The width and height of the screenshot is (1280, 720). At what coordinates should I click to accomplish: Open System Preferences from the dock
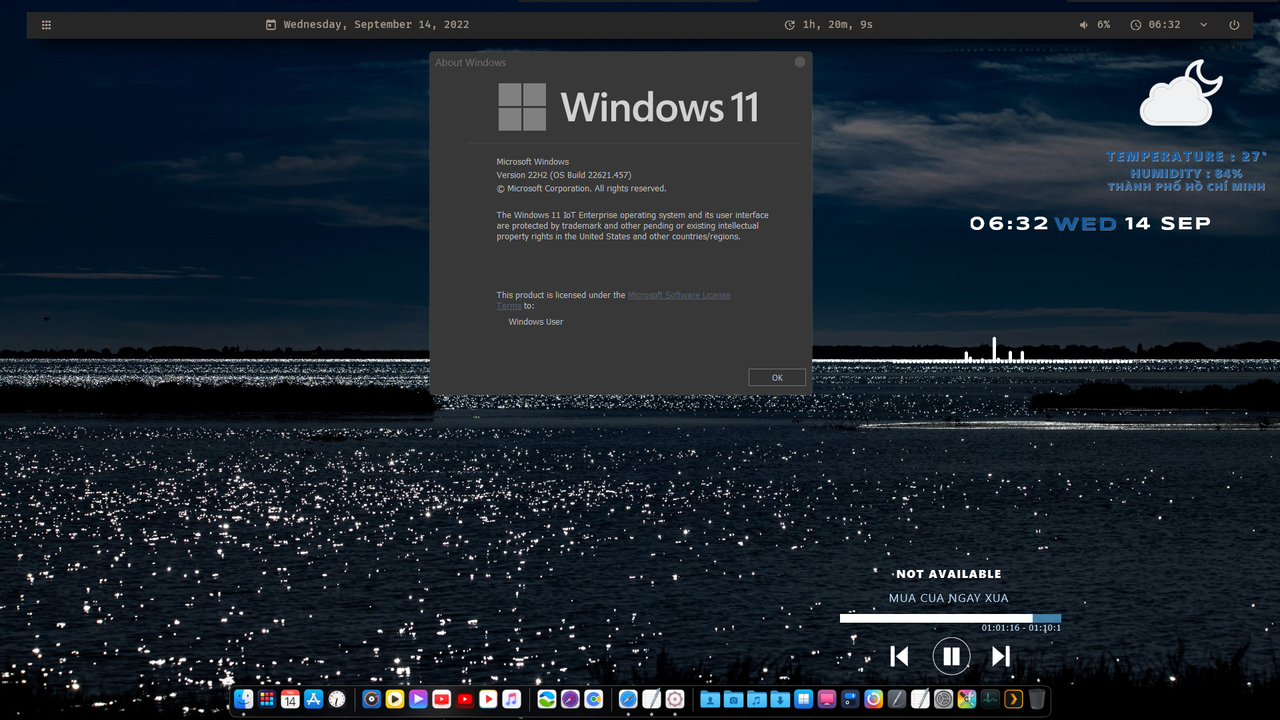(x=944, y=699)
